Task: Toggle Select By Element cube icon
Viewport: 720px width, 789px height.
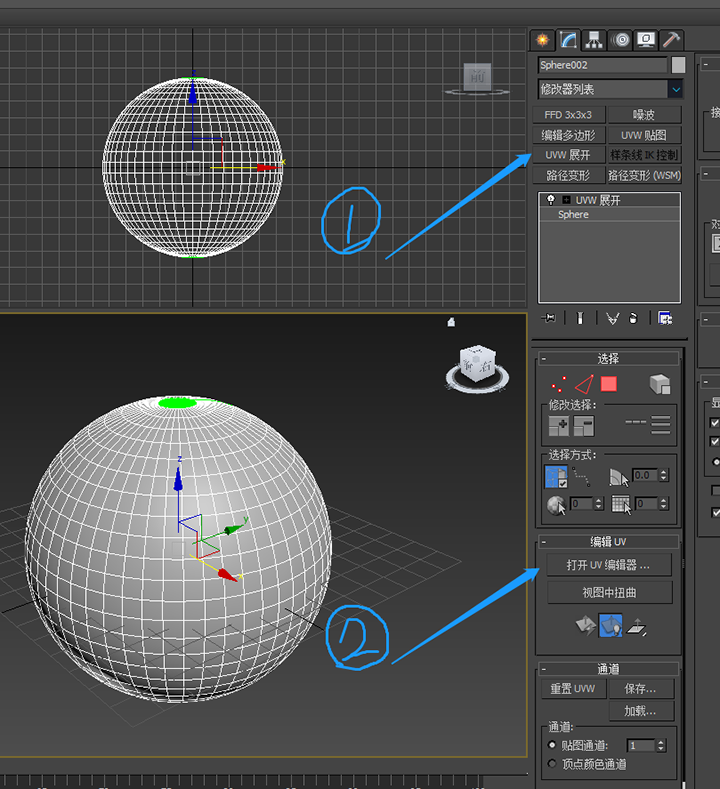Action: pyautogui.click(x=660, y=384)
